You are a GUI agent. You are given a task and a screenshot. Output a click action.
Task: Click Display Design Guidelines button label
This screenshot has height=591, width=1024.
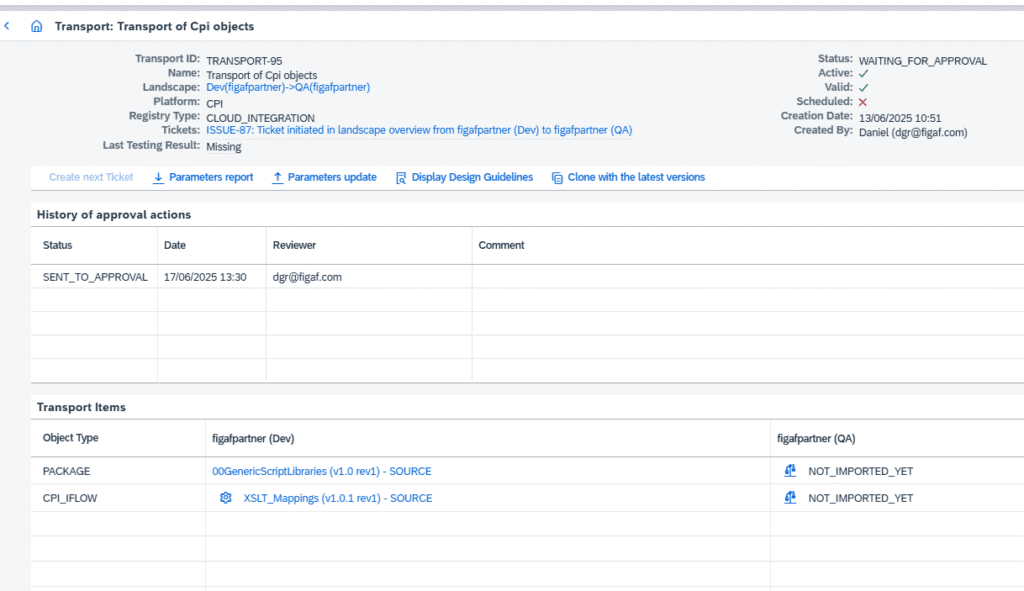point(472,177)
